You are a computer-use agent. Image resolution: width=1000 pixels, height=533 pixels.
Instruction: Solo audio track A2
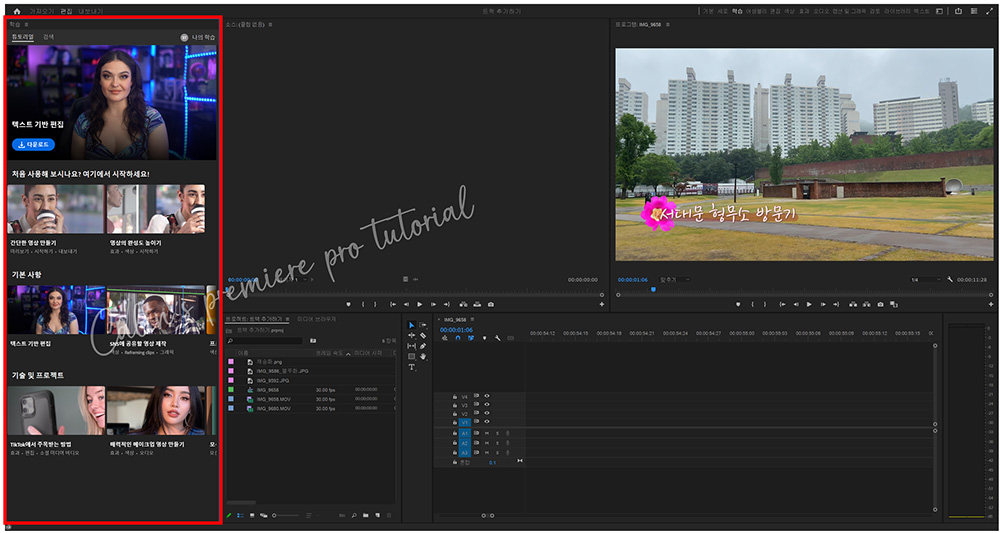tap(497, 443)
